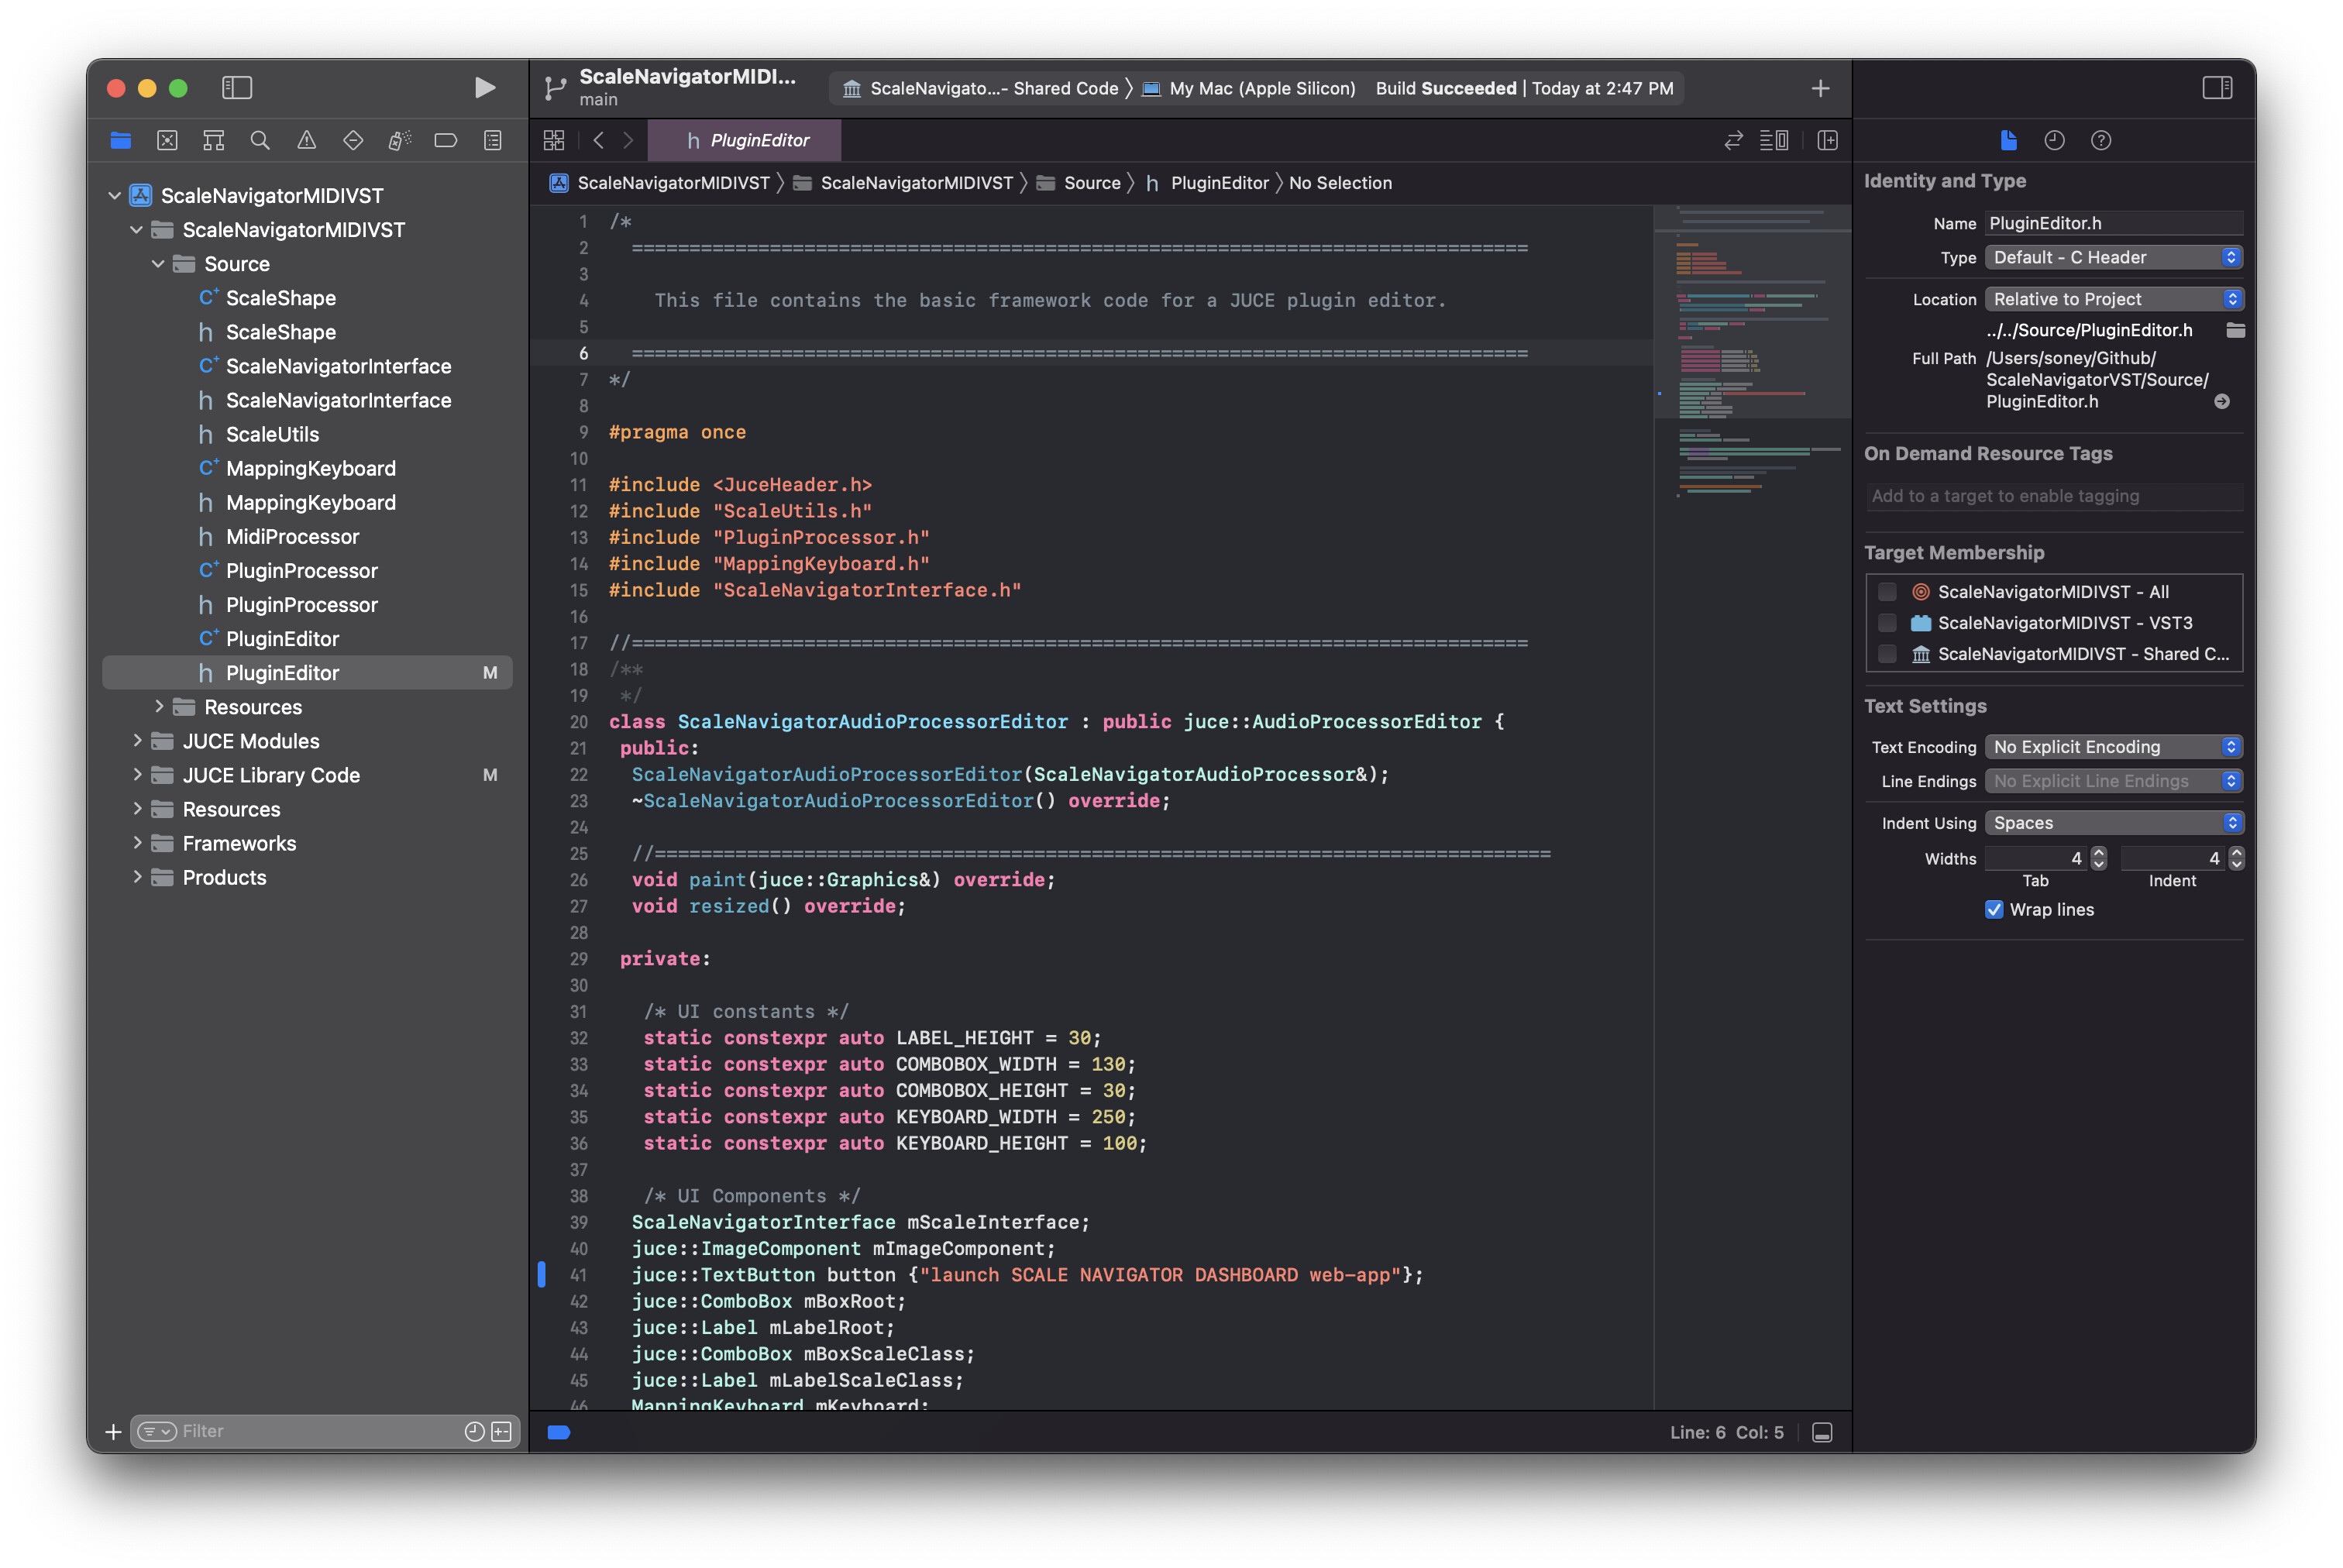Open the Quick Help inspector
This screenshot has width=2343, height=1568.
[2101, 140]
